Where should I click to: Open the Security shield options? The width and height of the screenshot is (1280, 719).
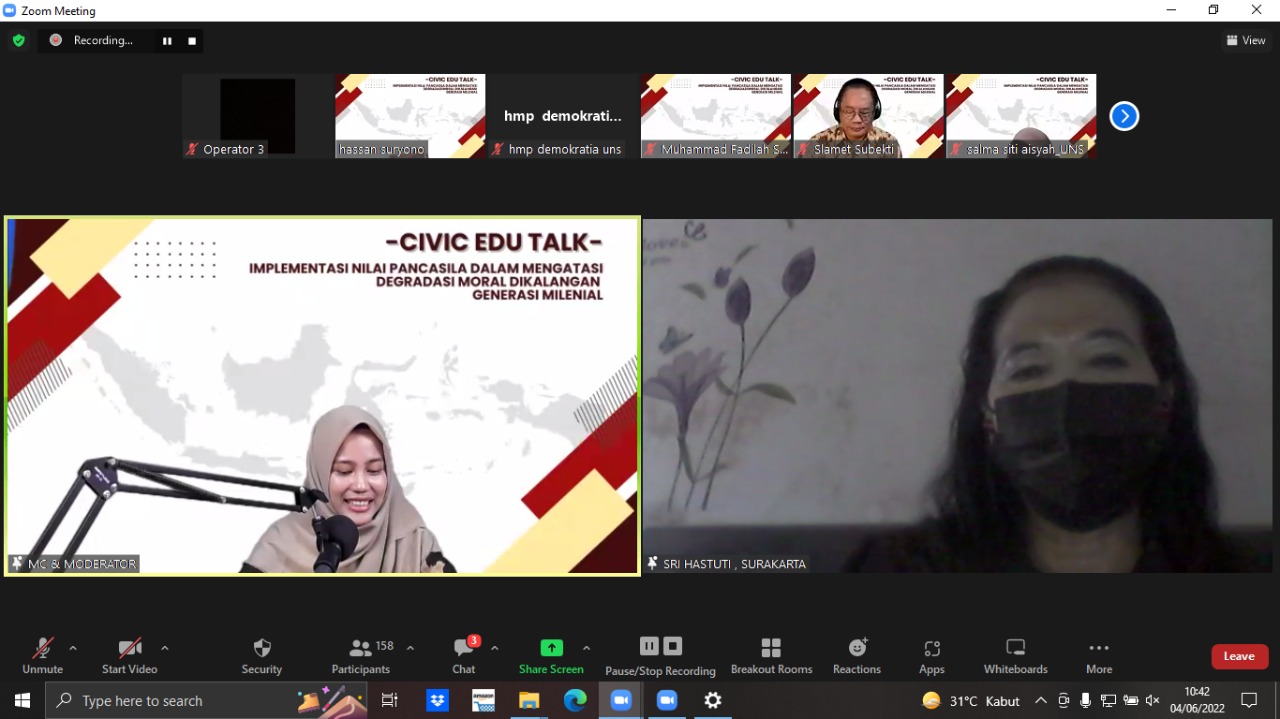point(262,655)
